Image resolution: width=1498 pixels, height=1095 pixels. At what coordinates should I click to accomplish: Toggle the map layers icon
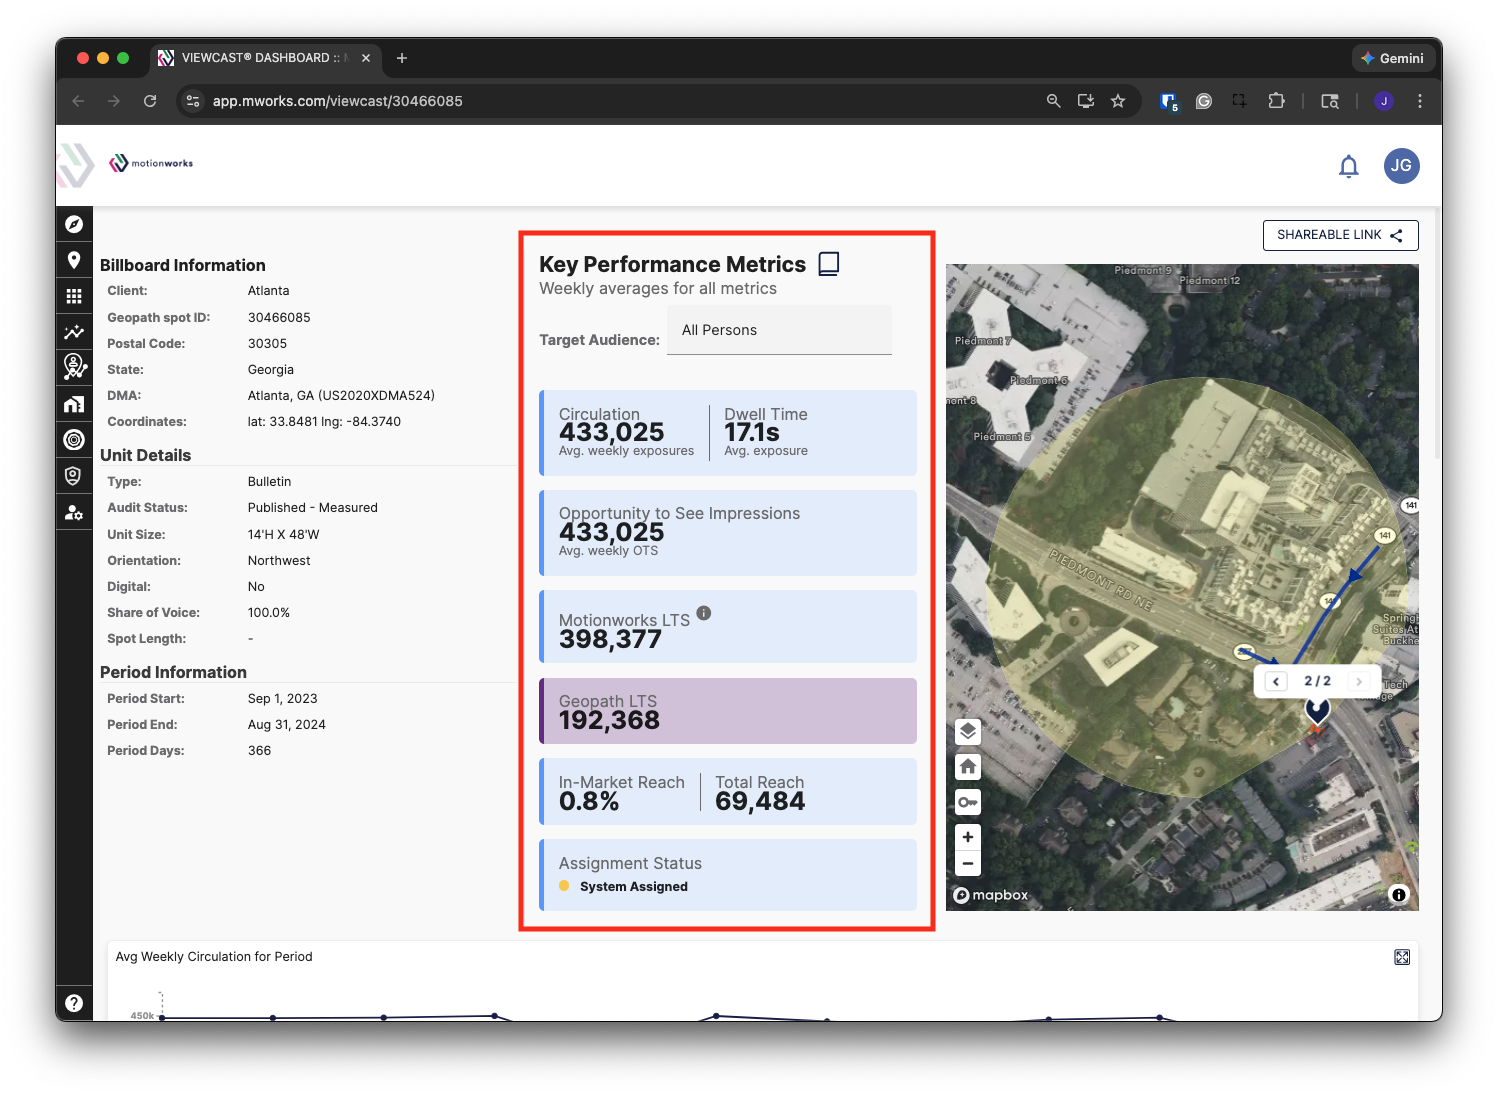[968, 731]
